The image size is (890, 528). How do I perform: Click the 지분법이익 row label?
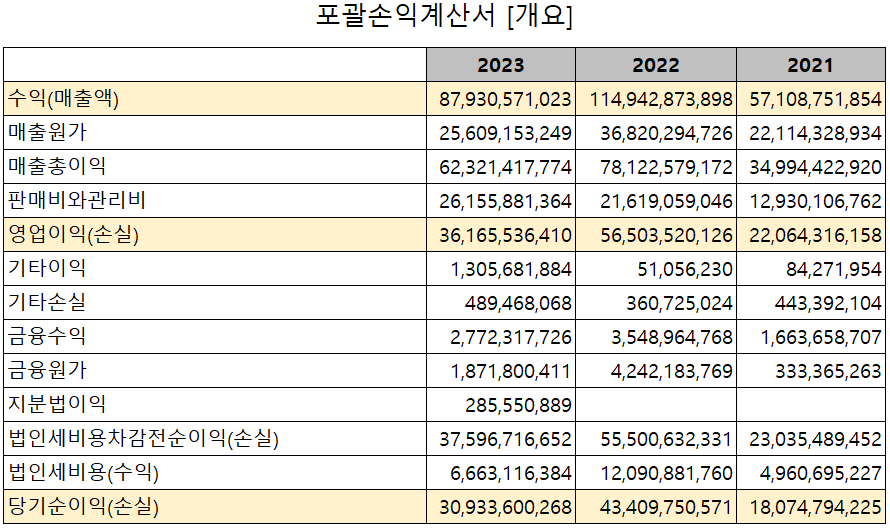point(57,404)
